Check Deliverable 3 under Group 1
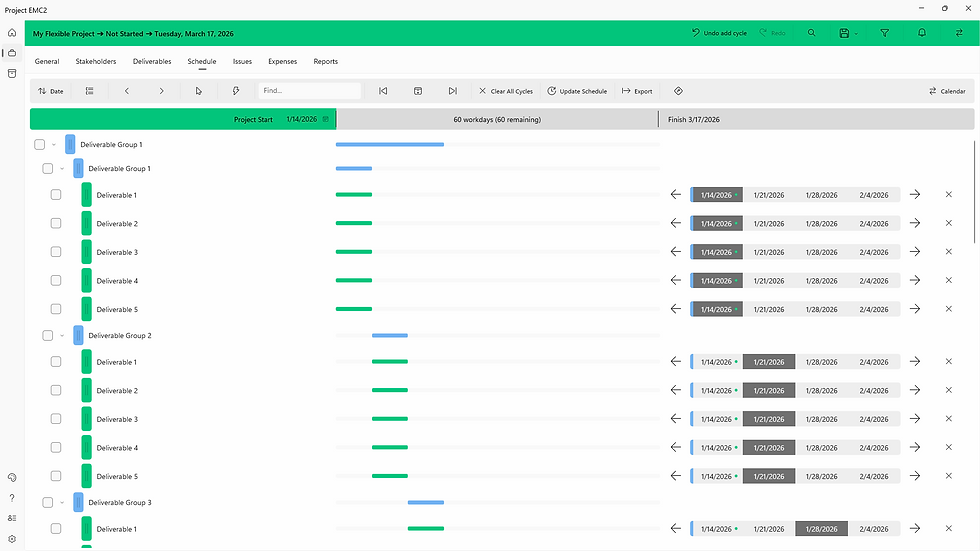Viewport: 980px width, 551px height. coord(56,252)
